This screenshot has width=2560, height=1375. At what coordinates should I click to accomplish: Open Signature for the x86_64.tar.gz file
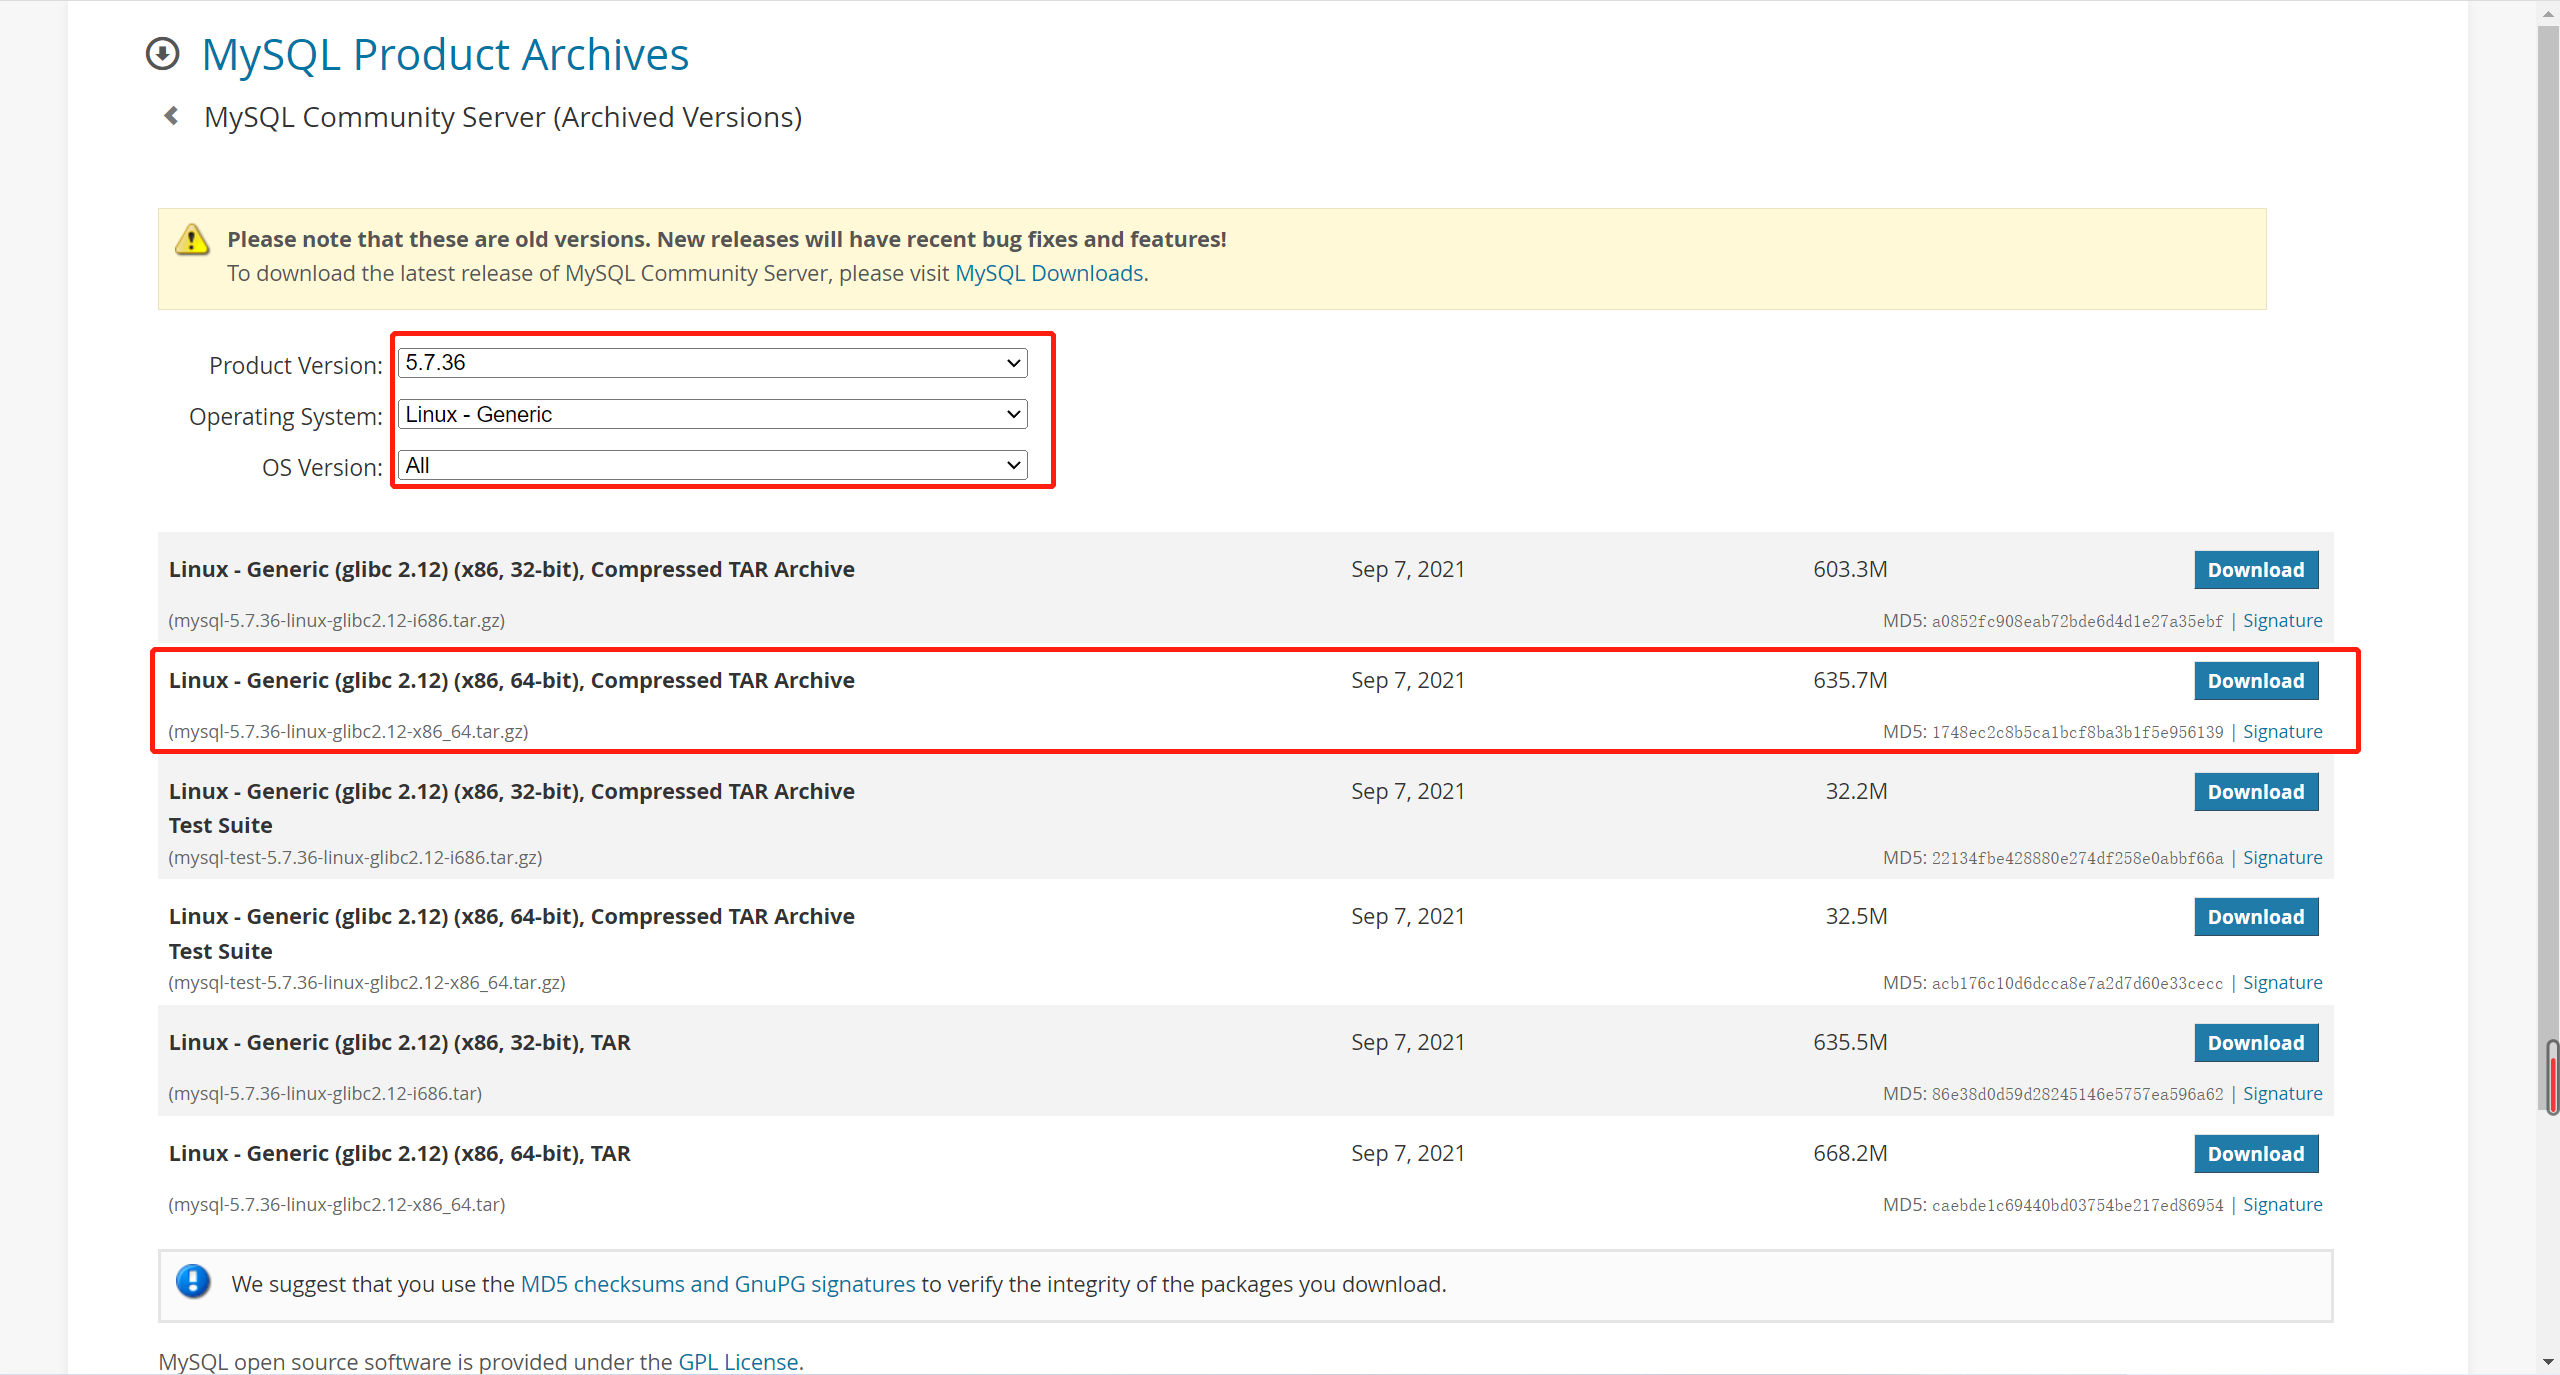pos(2282,732)
